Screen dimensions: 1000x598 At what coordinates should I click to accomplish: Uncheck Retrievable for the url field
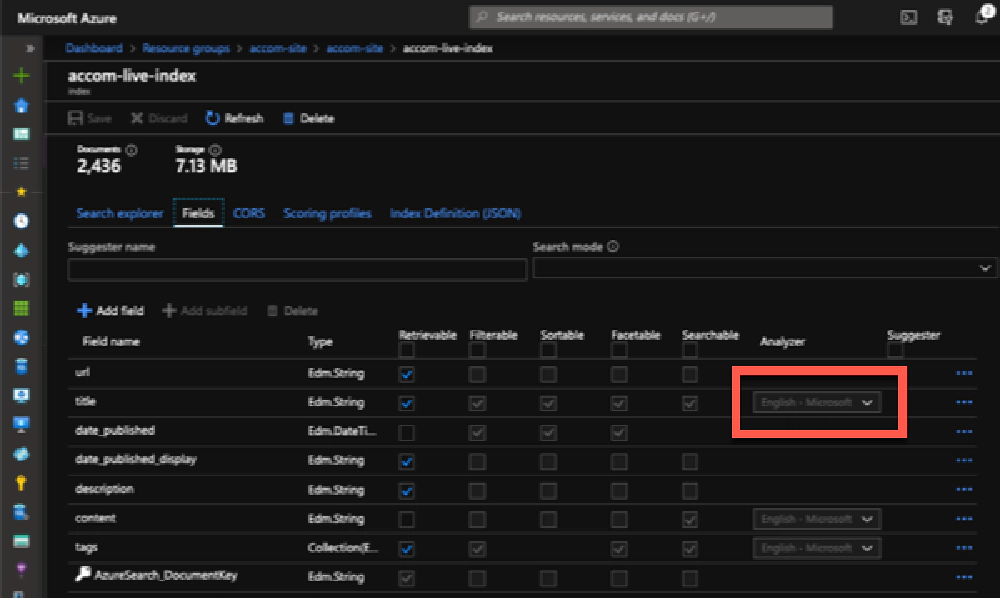[x=408, y=374]
